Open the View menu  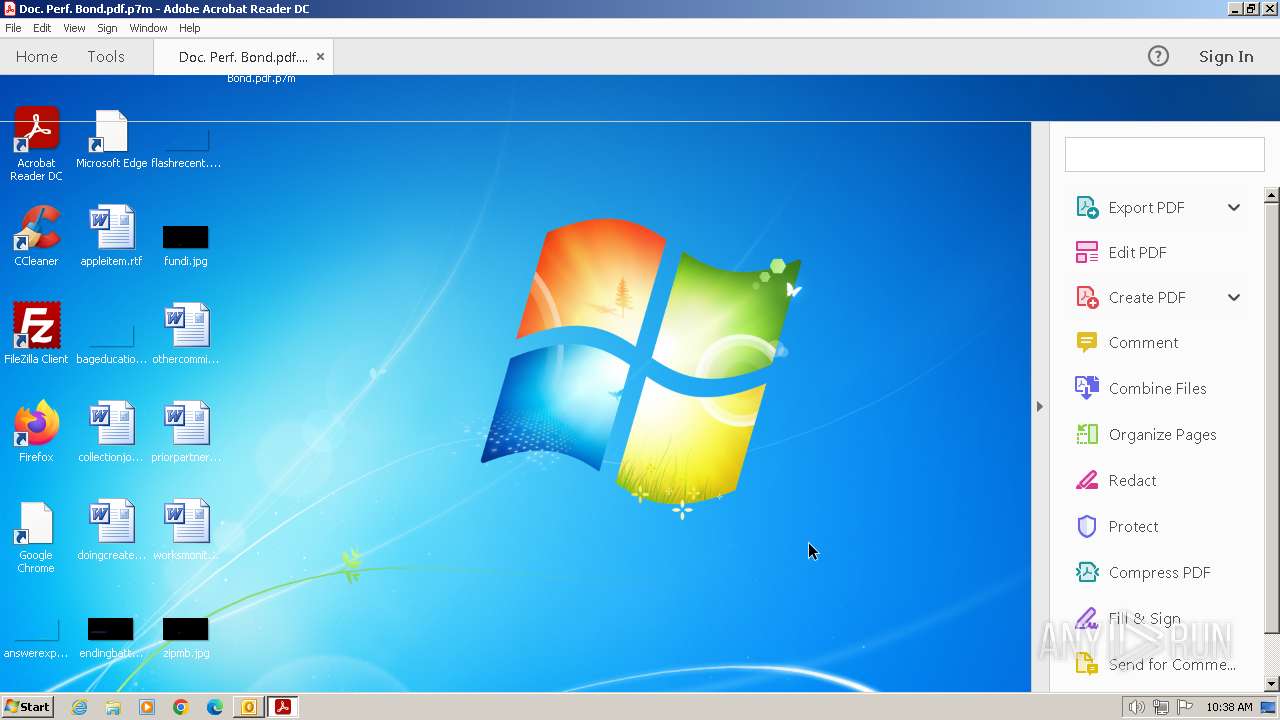(74, 28)
